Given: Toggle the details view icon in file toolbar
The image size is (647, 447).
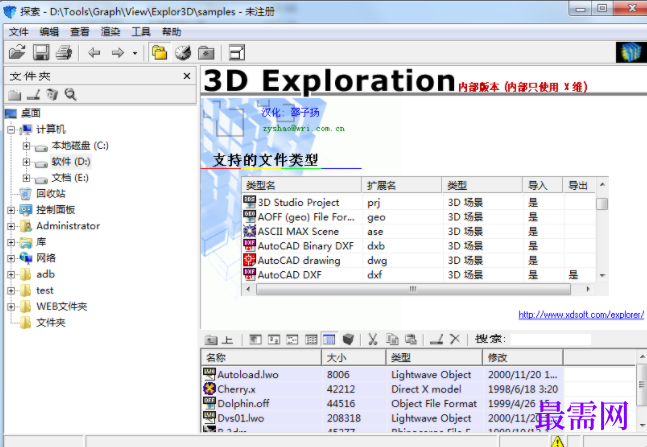Looking at the screenshot, I should [329, 339].
